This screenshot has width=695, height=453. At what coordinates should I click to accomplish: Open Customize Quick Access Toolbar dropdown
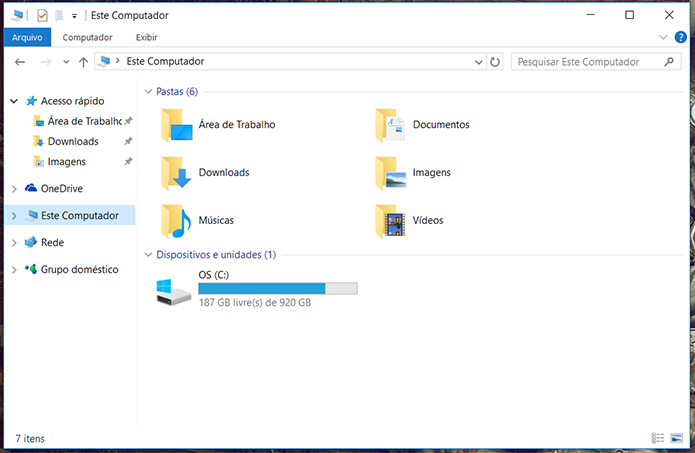tap(74, 16)
